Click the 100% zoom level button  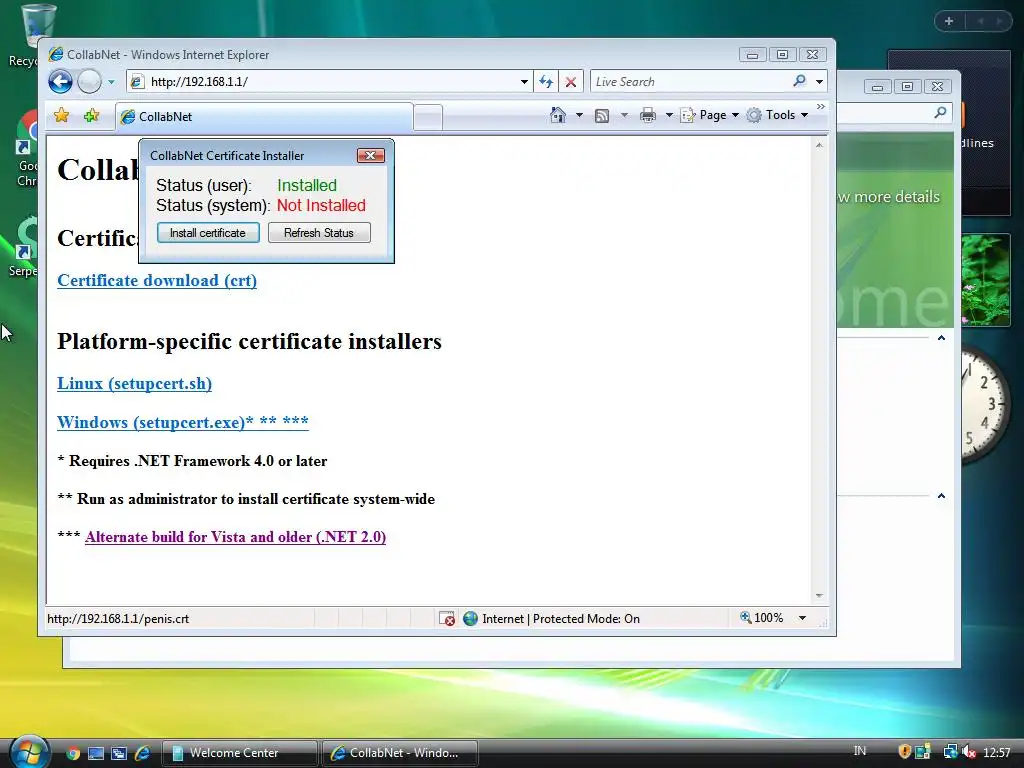click(761, 618)
